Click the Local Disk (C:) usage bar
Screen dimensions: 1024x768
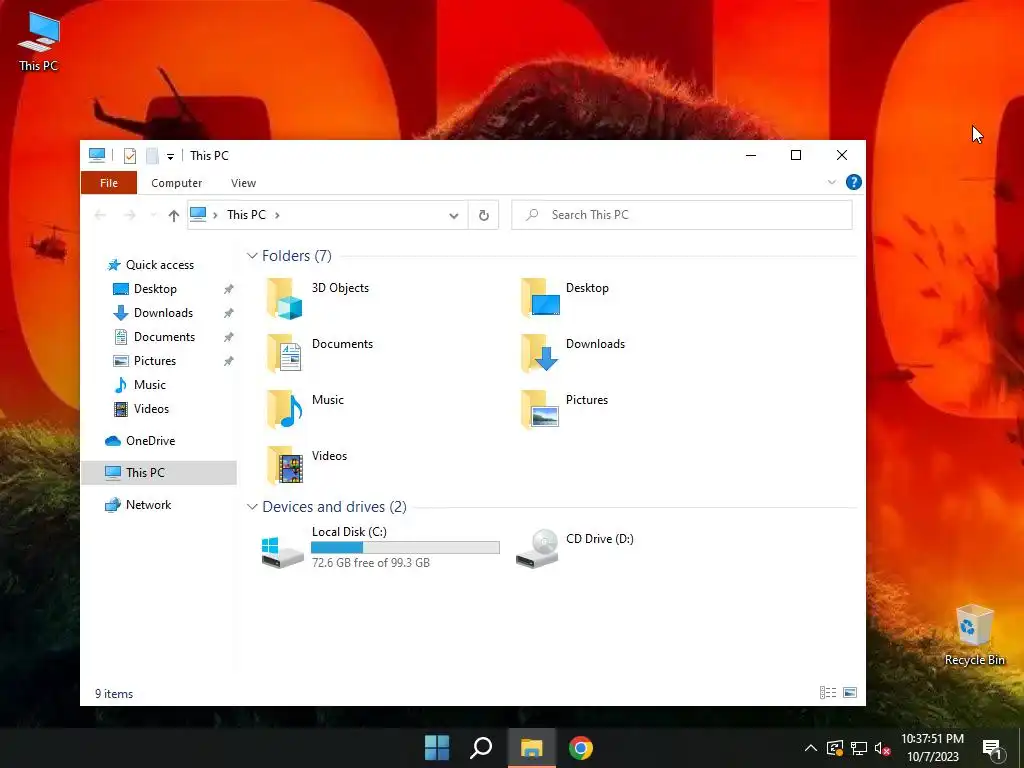click(x=405, y=547)
